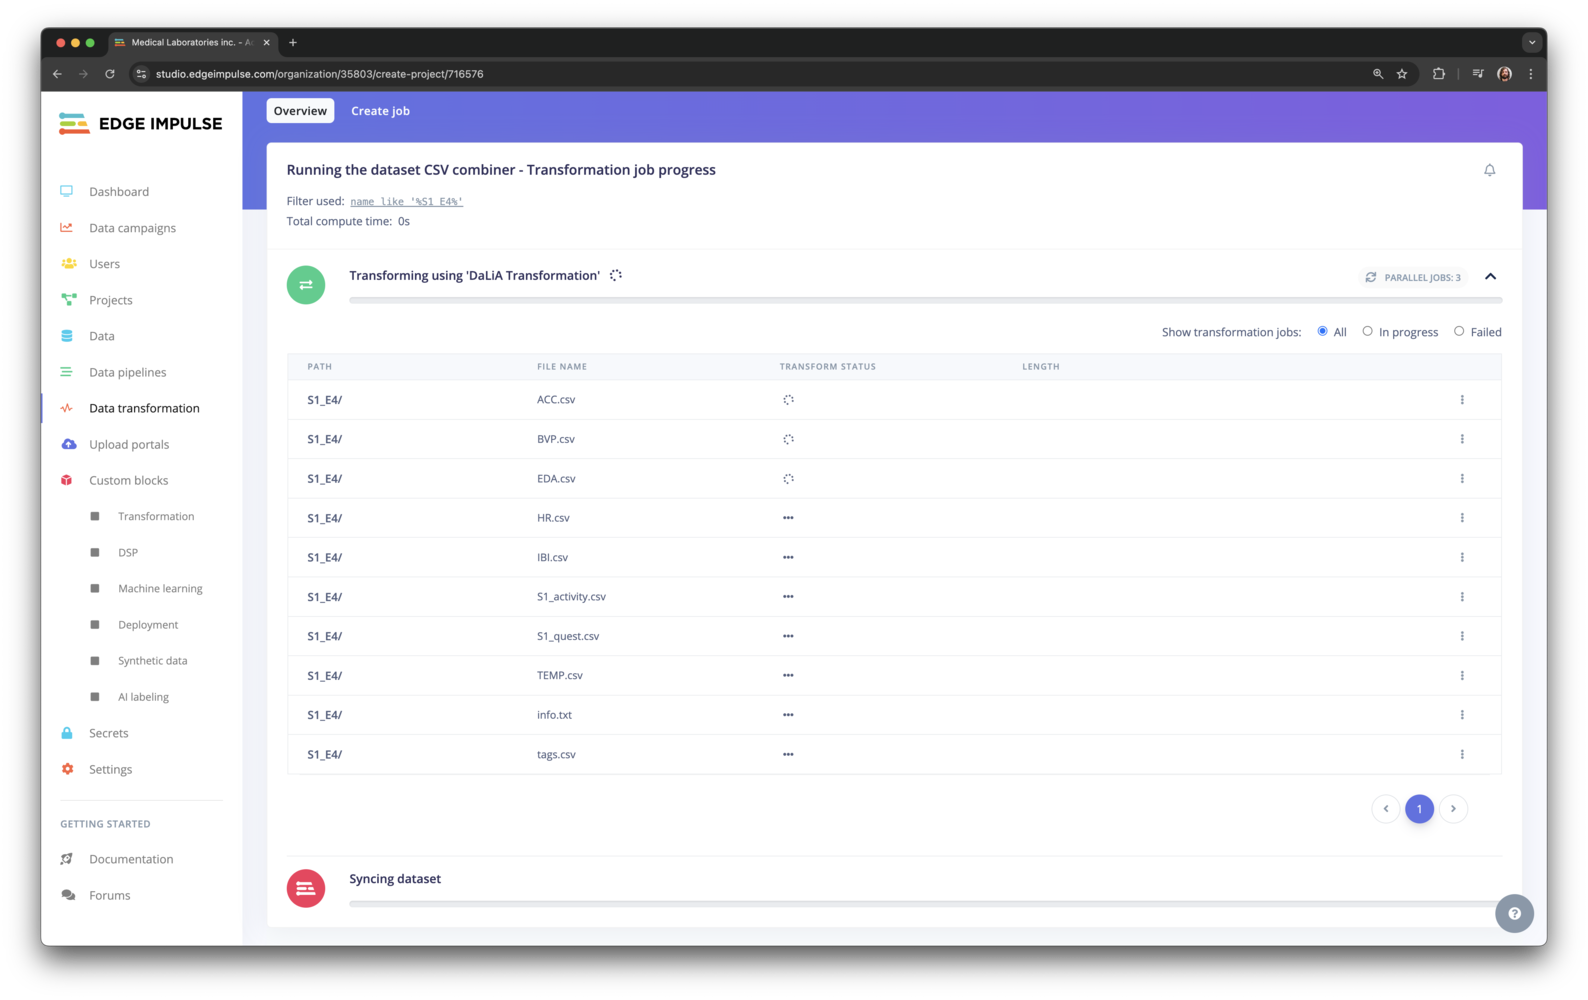The image size is (1588, 1000).
Task: Click the IBI.csv file name
Action: [552, 558]
